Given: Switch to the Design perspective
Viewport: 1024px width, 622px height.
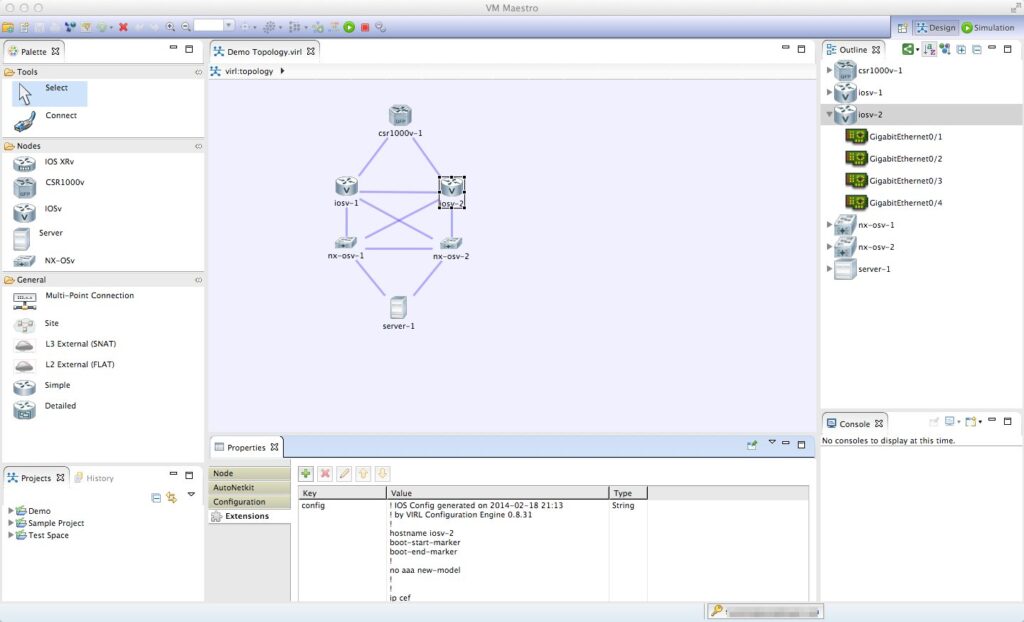Looking at the screenshot, I should coord(935,28).
